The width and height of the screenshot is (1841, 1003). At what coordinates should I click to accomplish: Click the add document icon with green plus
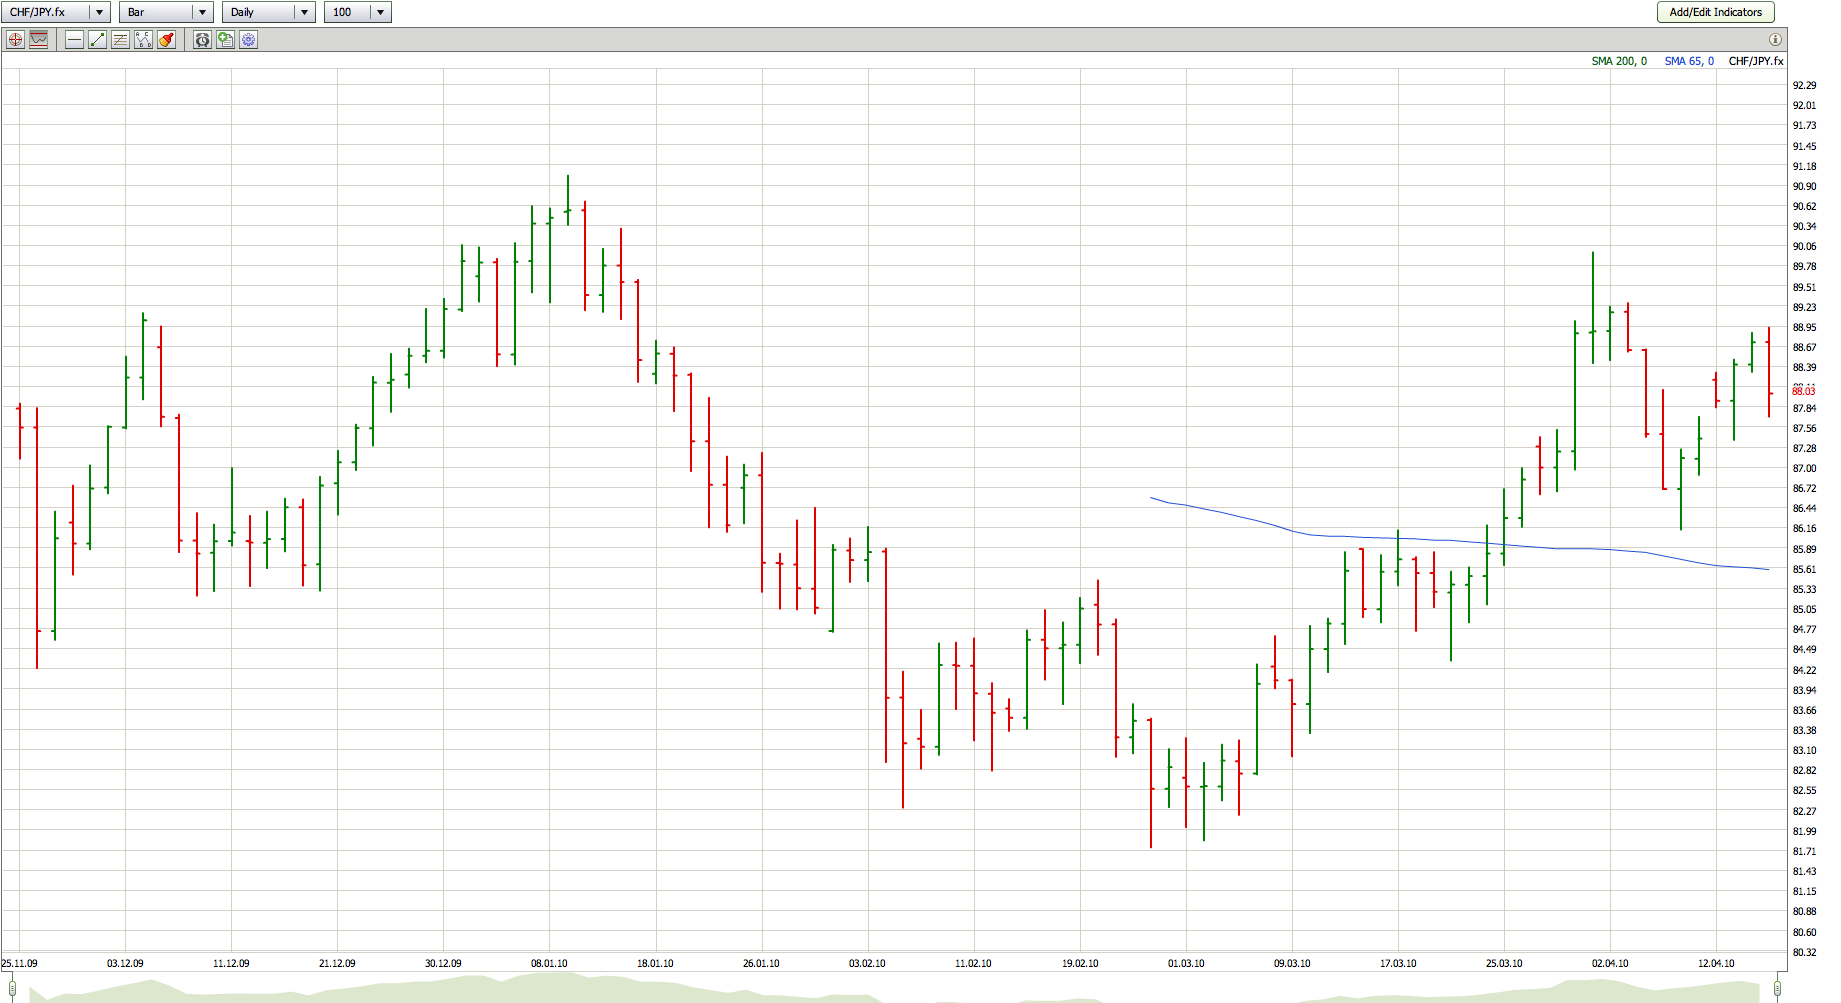[225, 40]
